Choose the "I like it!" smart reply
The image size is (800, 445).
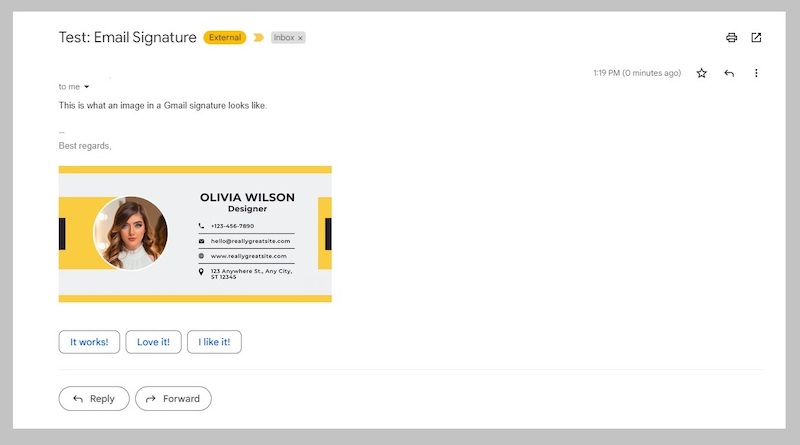[214, 342]
